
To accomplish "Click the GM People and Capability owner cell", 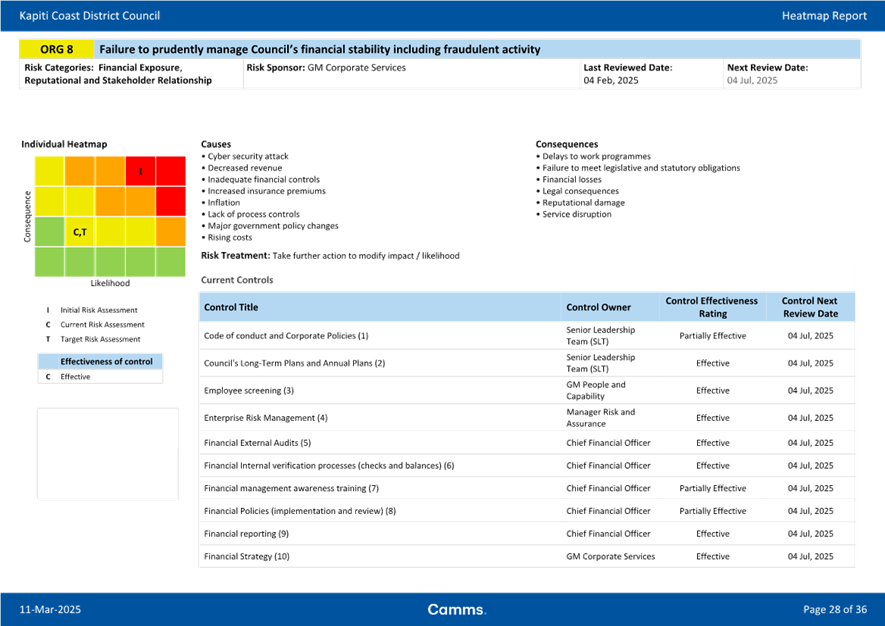I will [596, 391].
